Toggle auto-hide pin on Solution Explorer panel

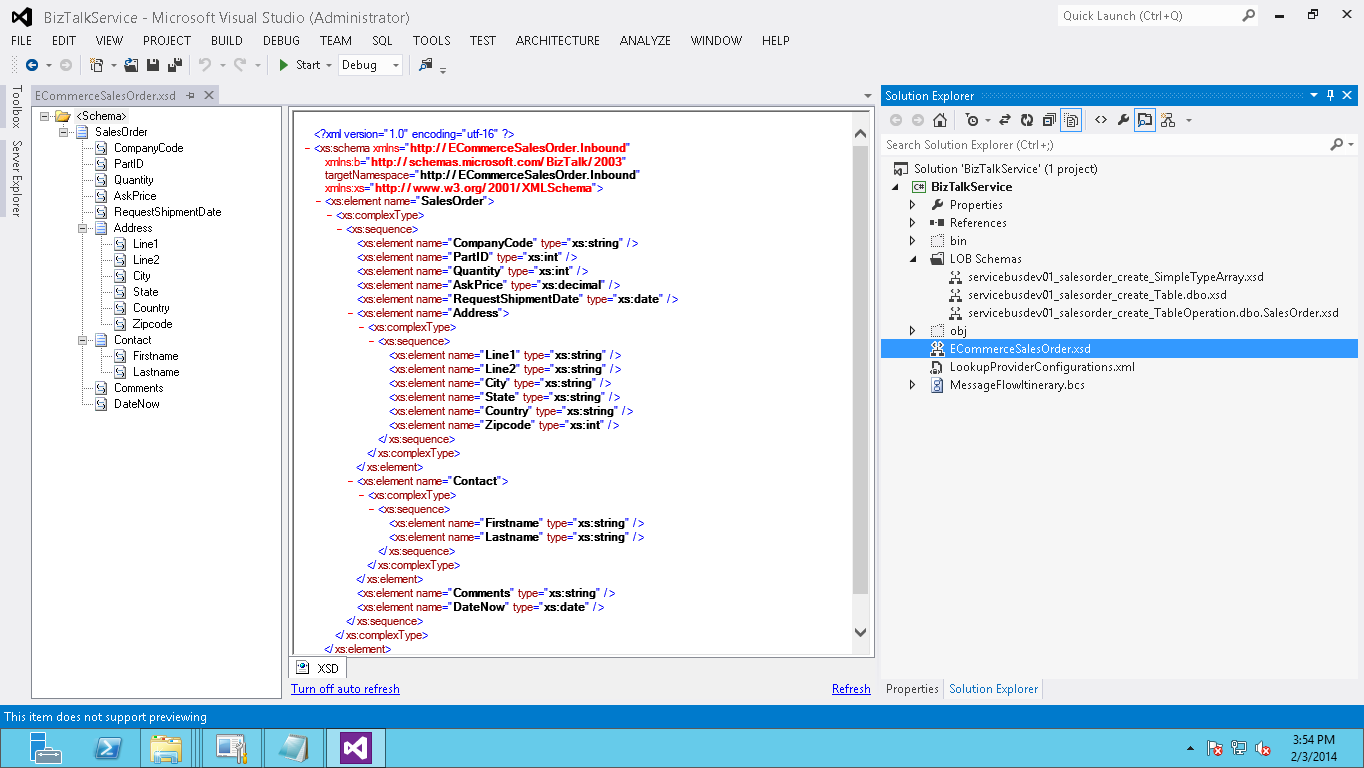coord(1330,96)
